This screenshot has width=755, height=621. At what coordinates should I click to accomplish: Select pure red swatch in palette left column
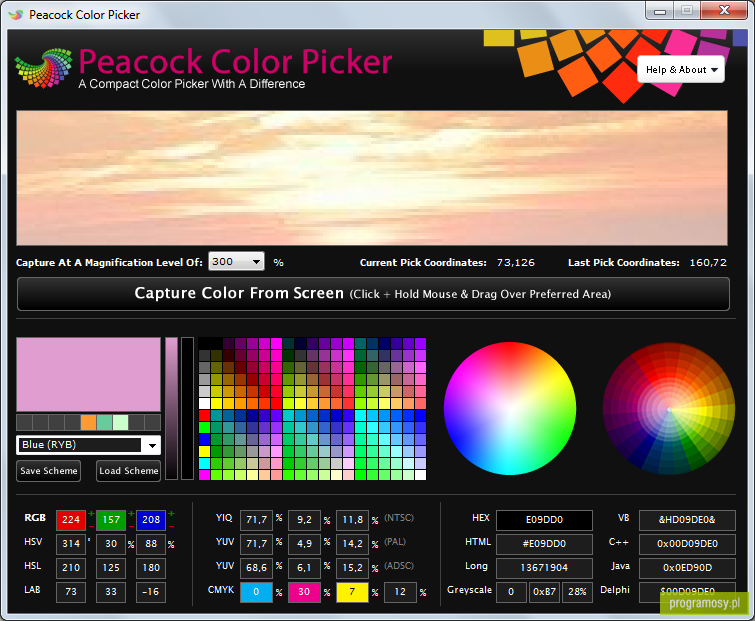pyautogui.click(x=204, y=415)
